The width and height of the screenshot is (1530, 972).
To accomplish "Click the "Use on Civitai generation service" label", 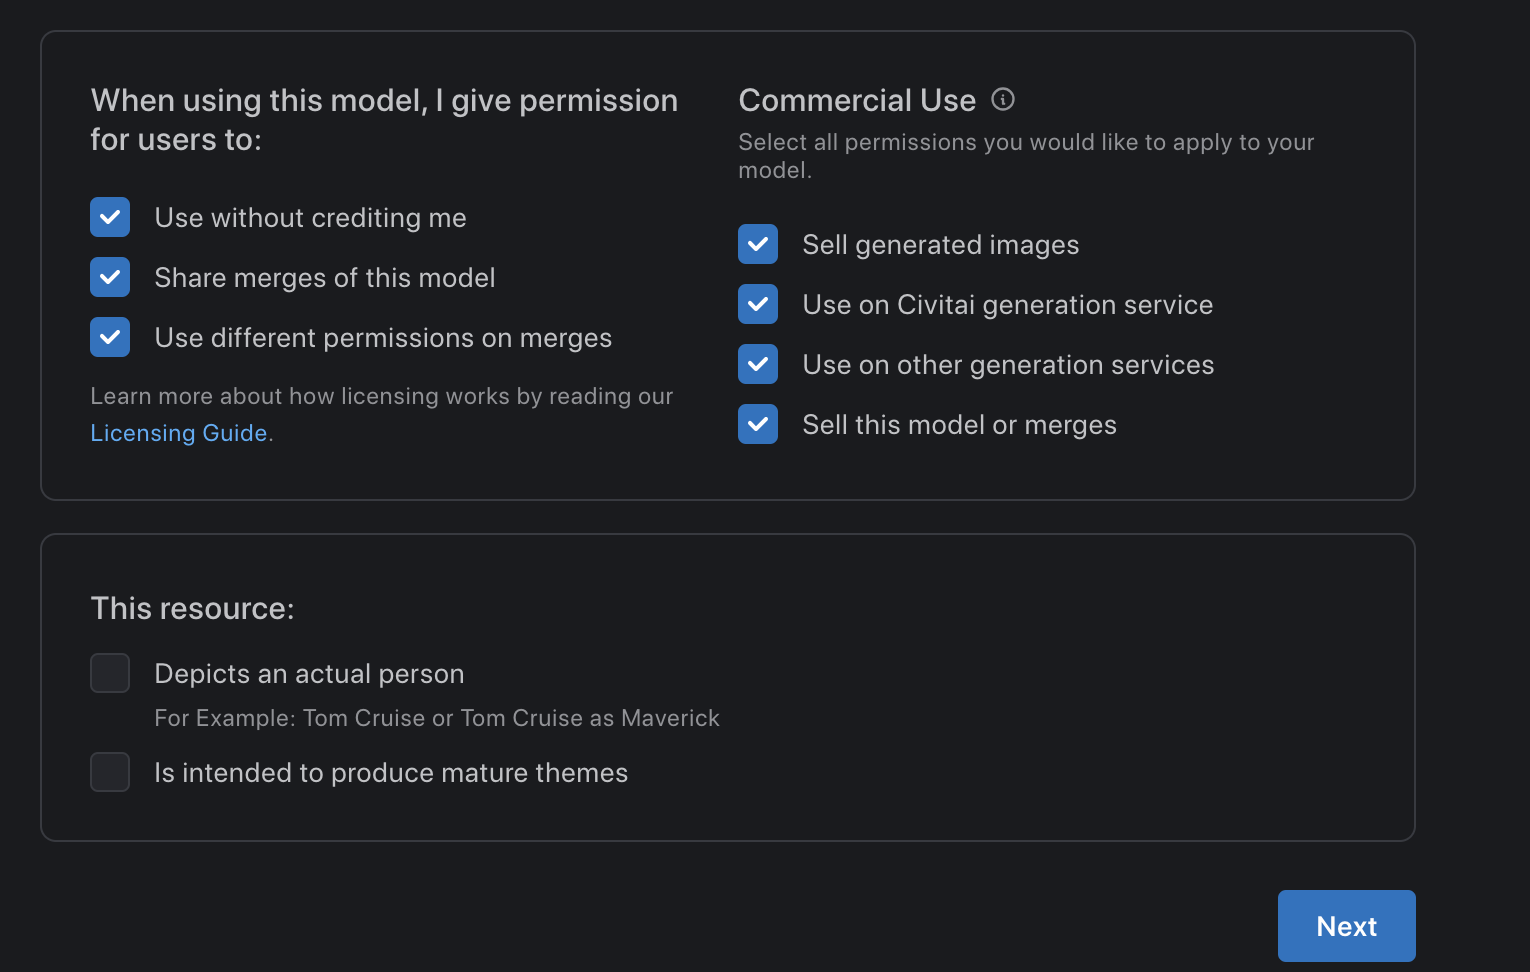I will point(1007,305).
